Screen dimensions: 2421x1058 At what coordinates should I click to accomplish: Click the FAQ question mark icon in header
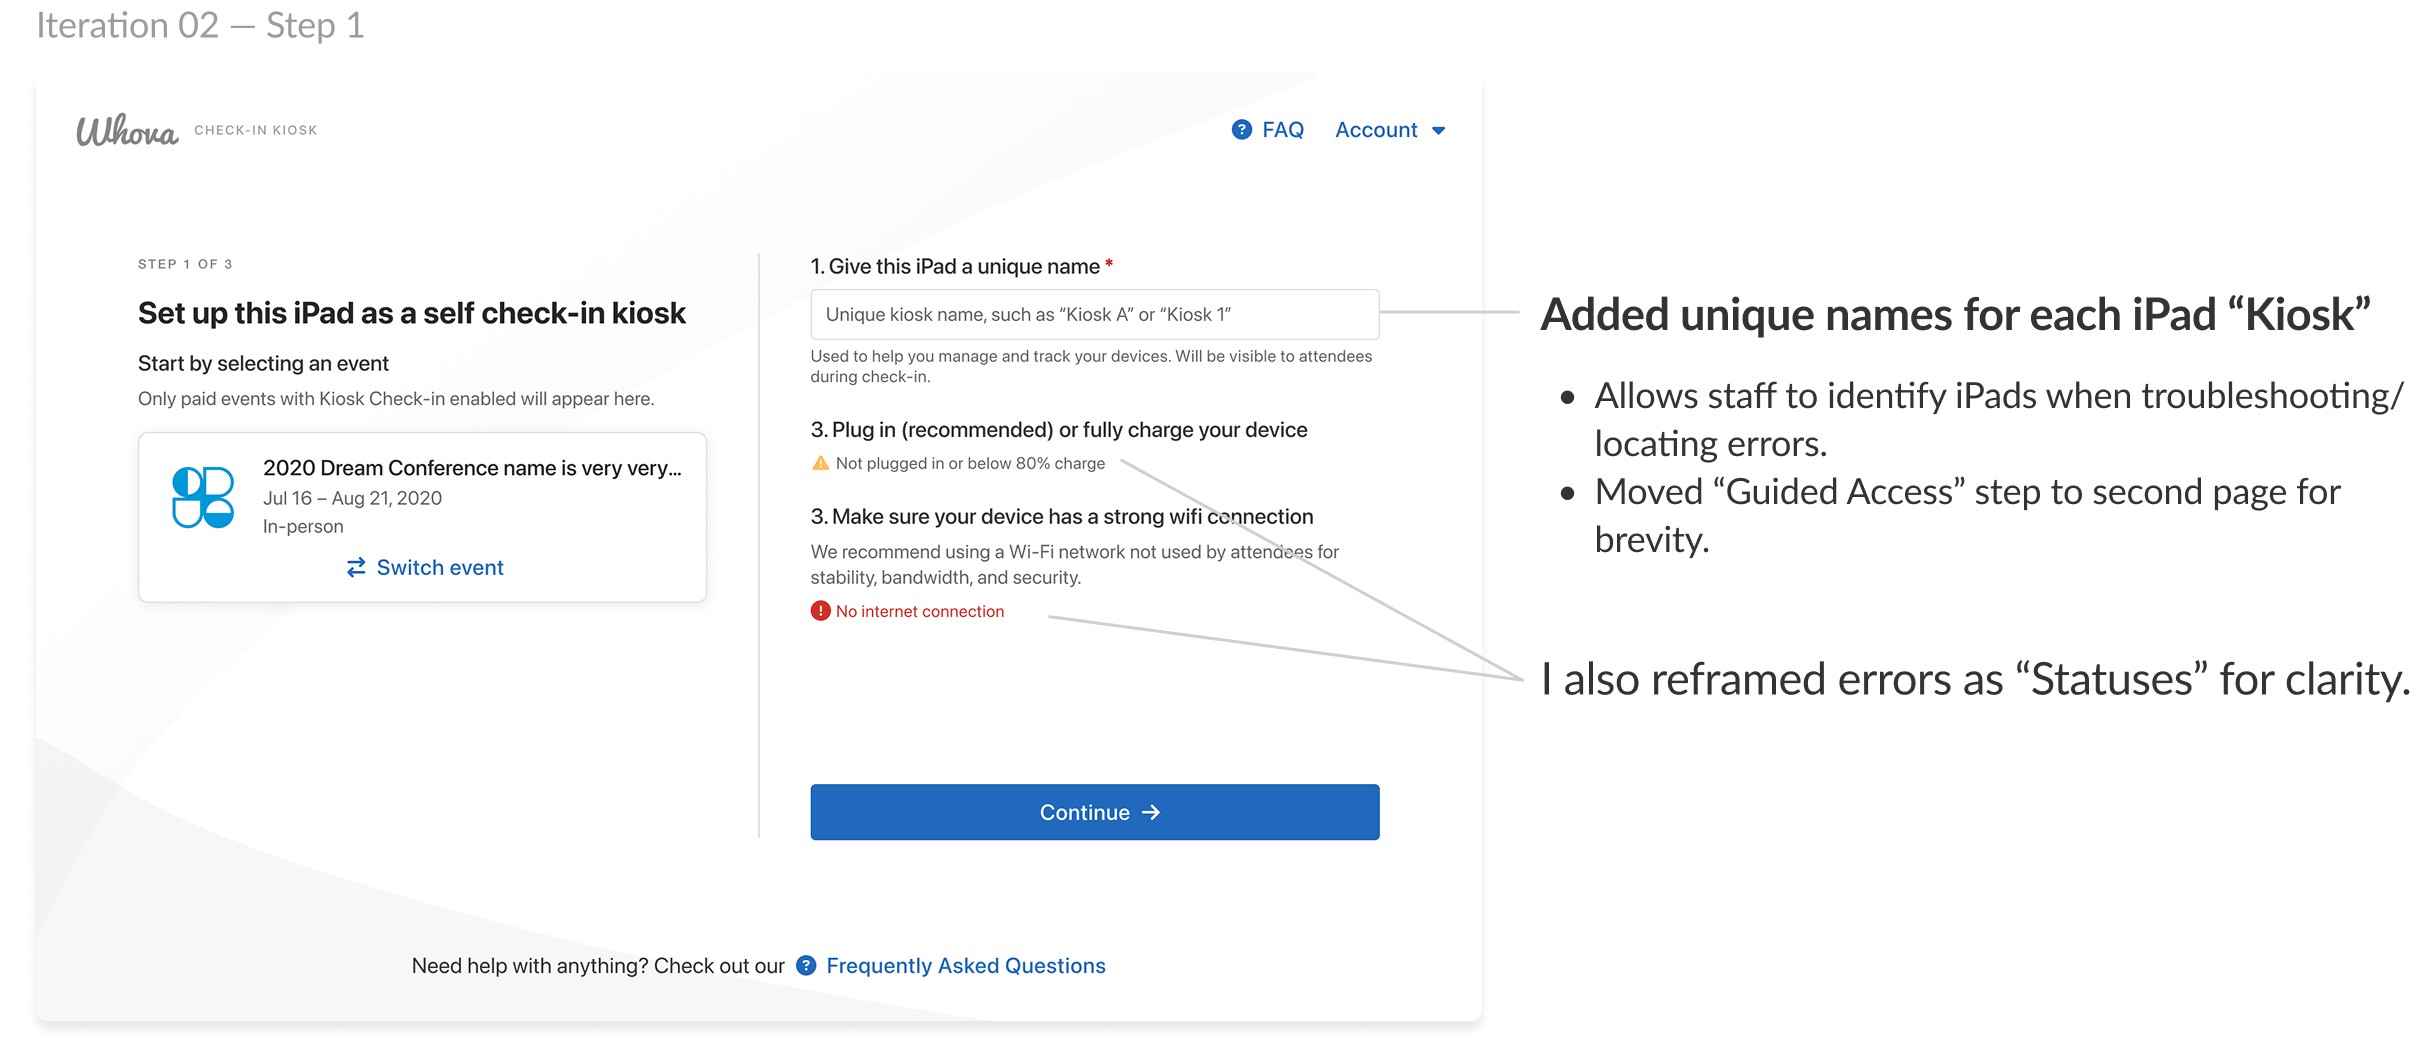click(x=1241, y=130)
